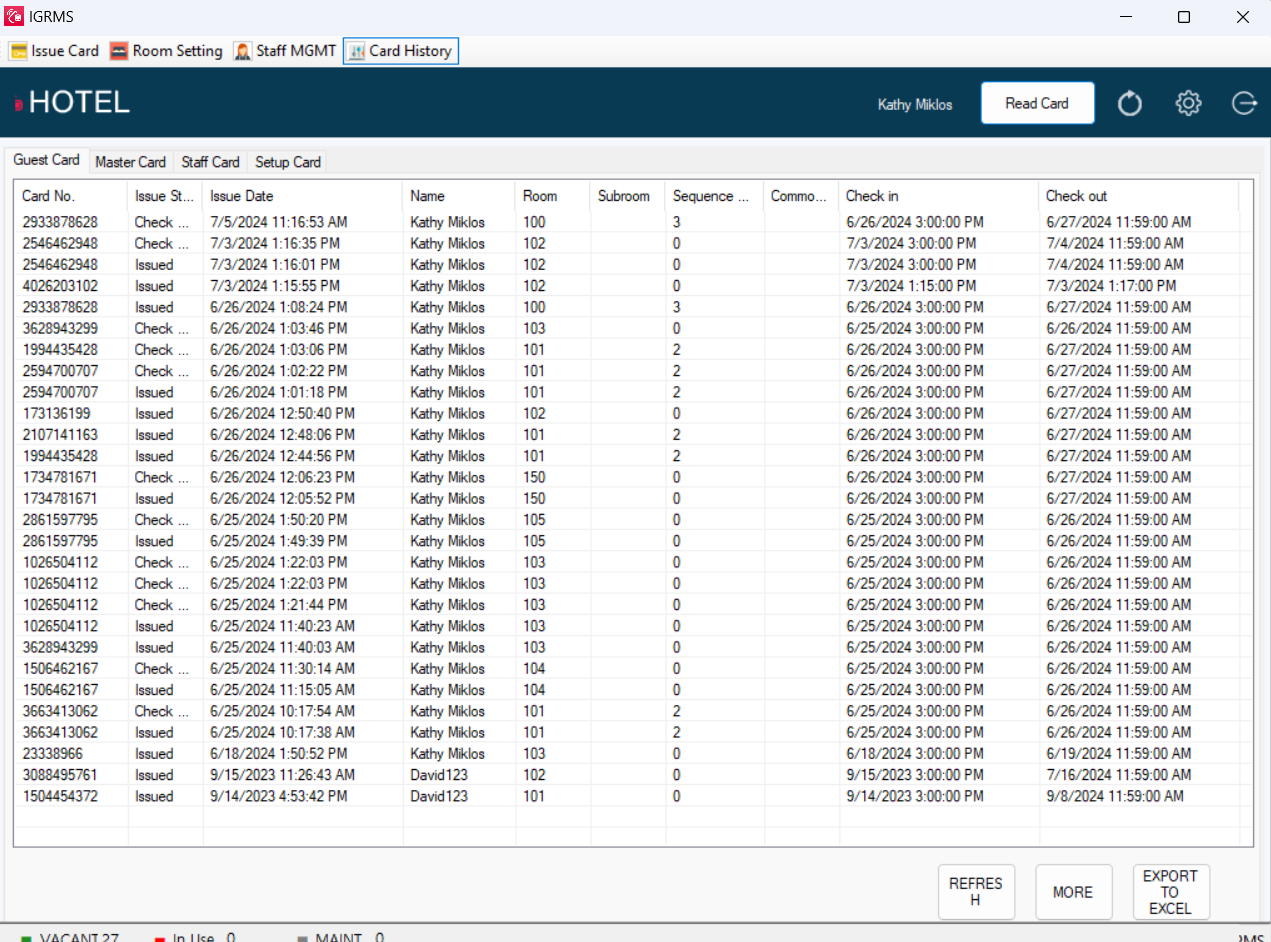Click the Issue St... column header
Viewport: 1271px width, 942px height.
165,196
